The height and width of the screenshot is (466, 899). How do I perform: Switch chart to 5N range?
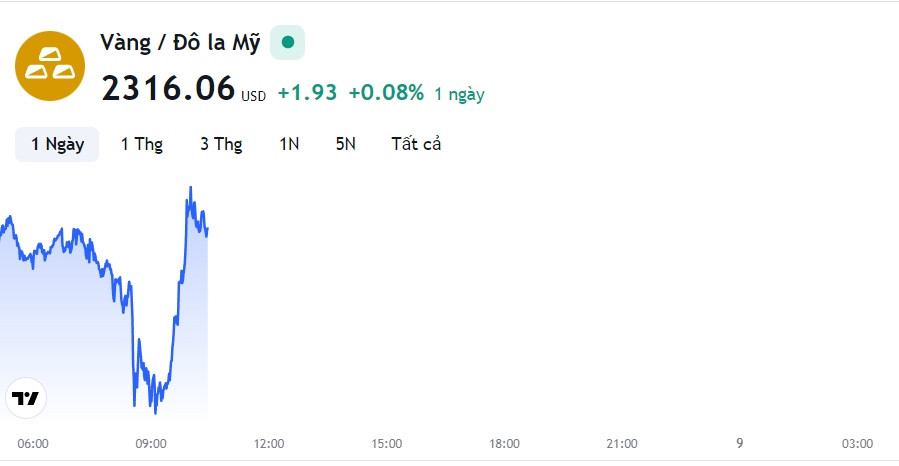(x=346, y=144)
